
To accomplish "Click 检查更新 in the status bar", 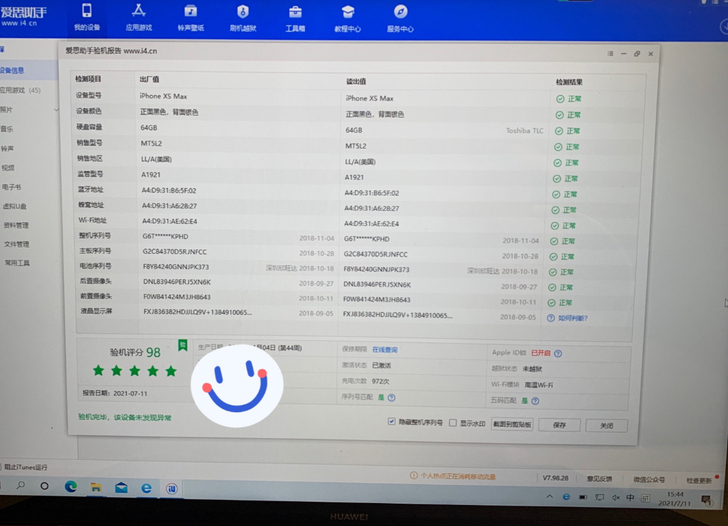I will point(699,481).
